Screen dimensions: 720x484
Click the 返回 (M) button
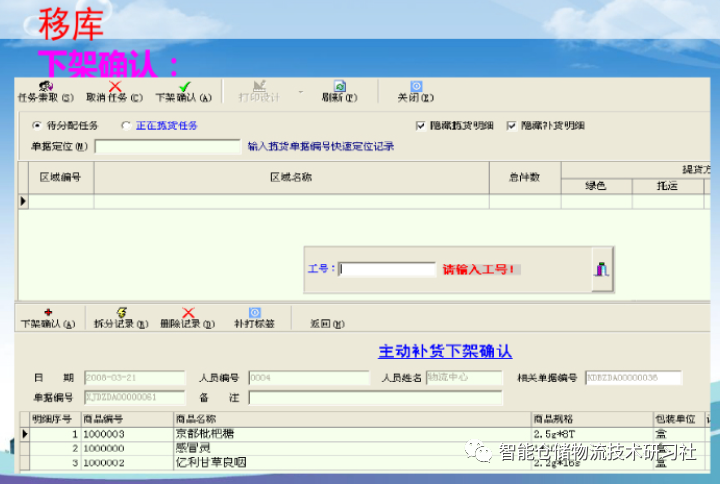click(x=327, y=324)
